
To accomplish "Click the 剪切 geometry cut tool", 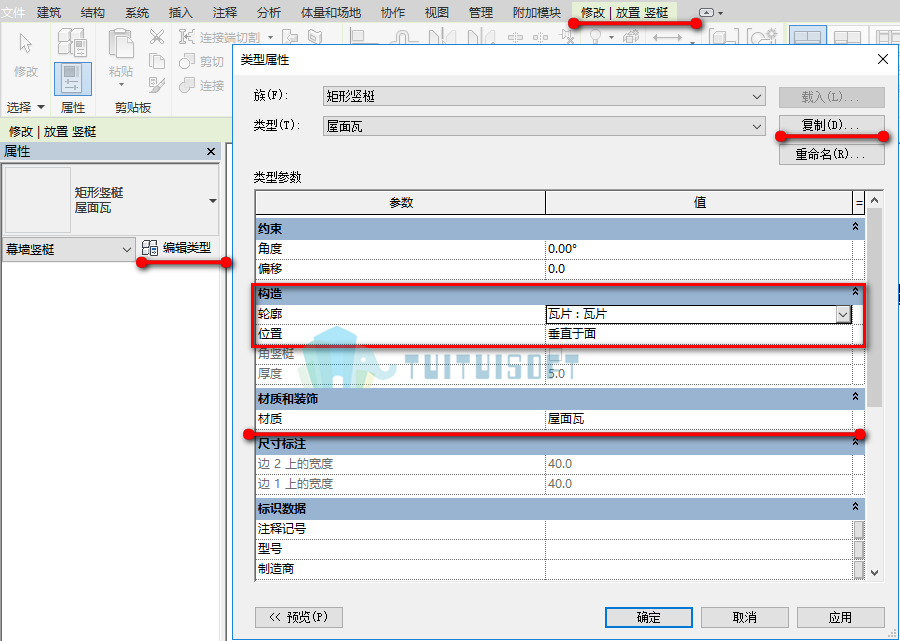I will (201, 61).
